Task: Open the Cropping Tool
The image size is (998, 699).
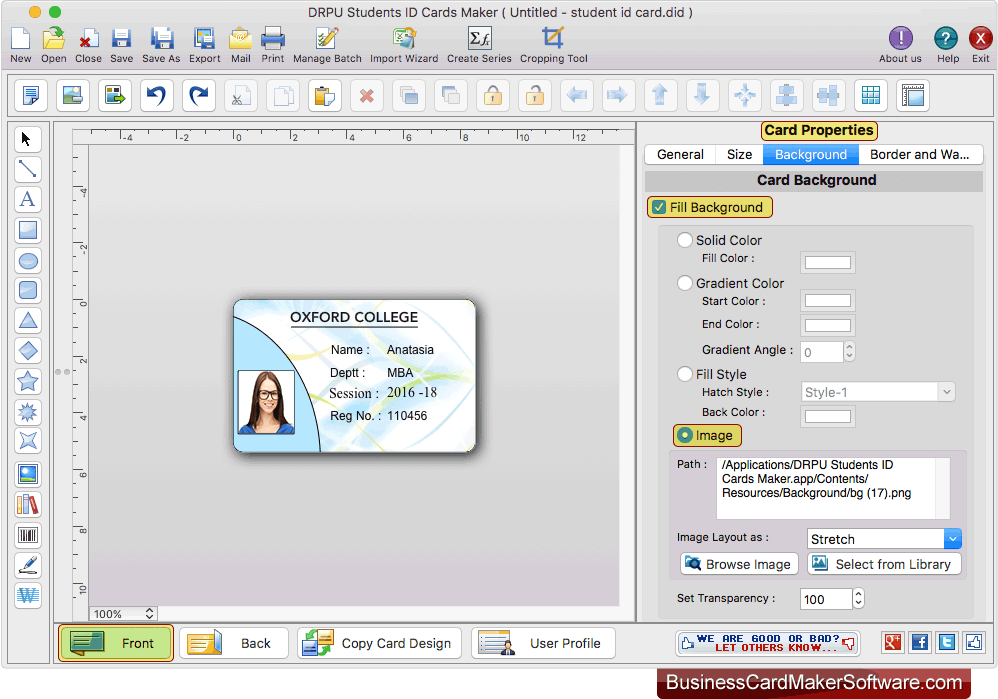Action: [553, 44]
